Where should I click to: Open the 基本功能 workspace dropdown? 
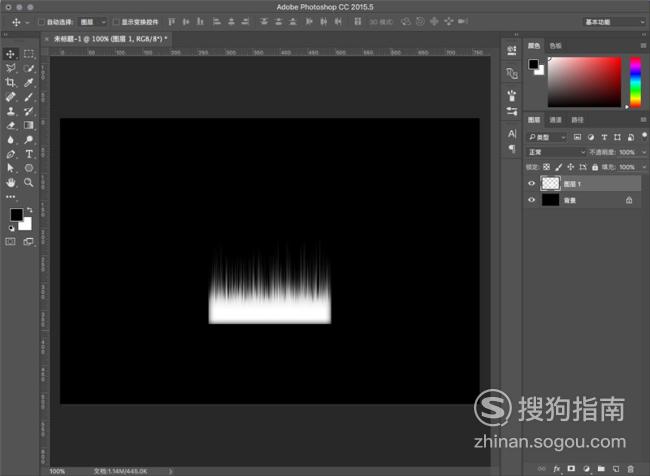pos(614,22)
